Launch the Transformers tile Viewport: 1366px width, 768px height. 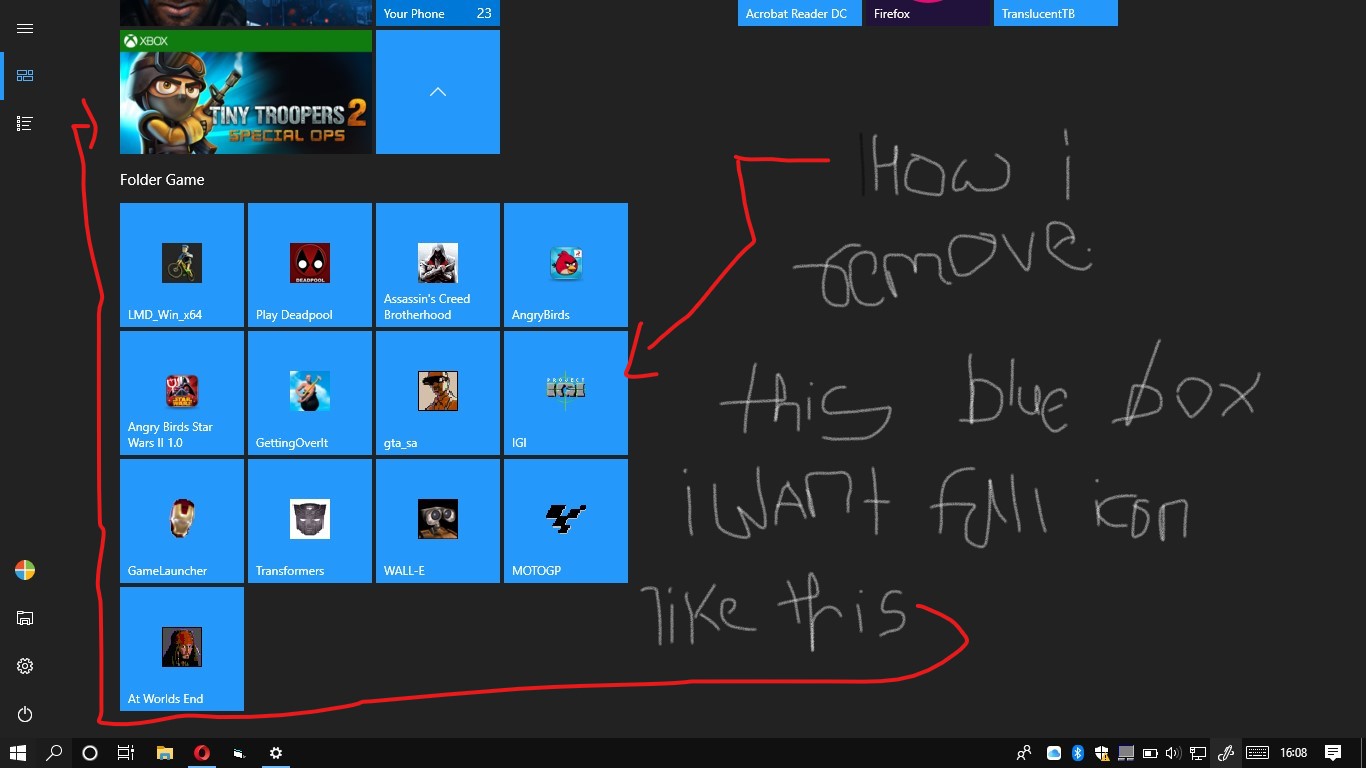point(310,521)
